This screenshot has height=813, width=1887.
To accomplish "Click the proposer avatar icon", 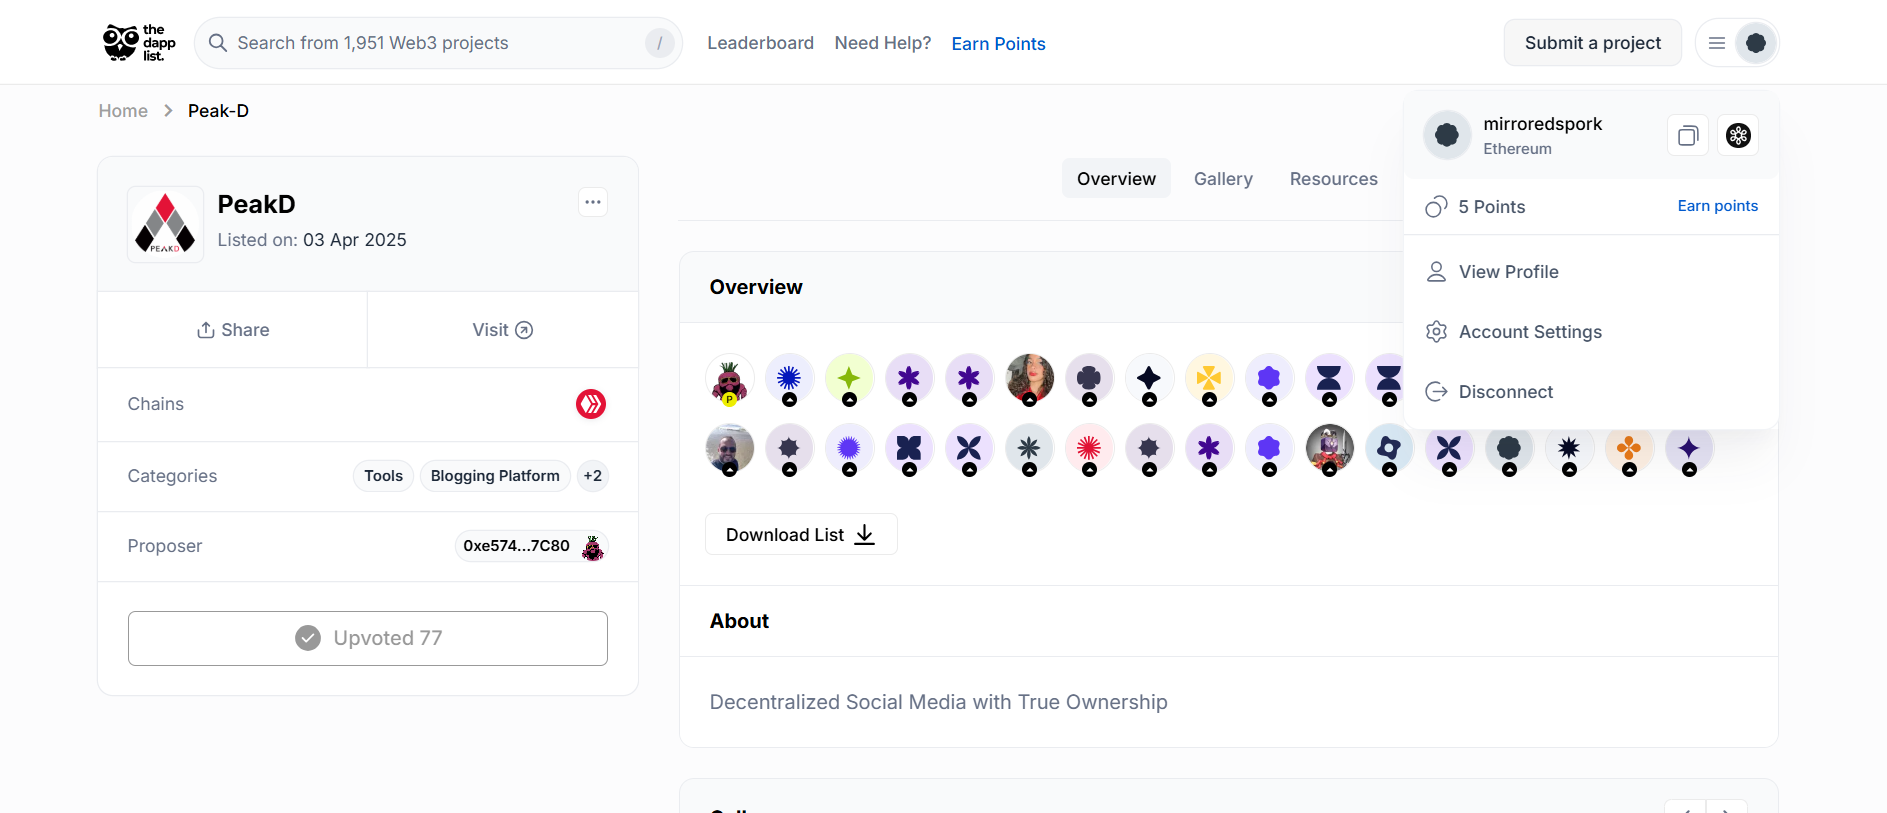I will point(593,547).
